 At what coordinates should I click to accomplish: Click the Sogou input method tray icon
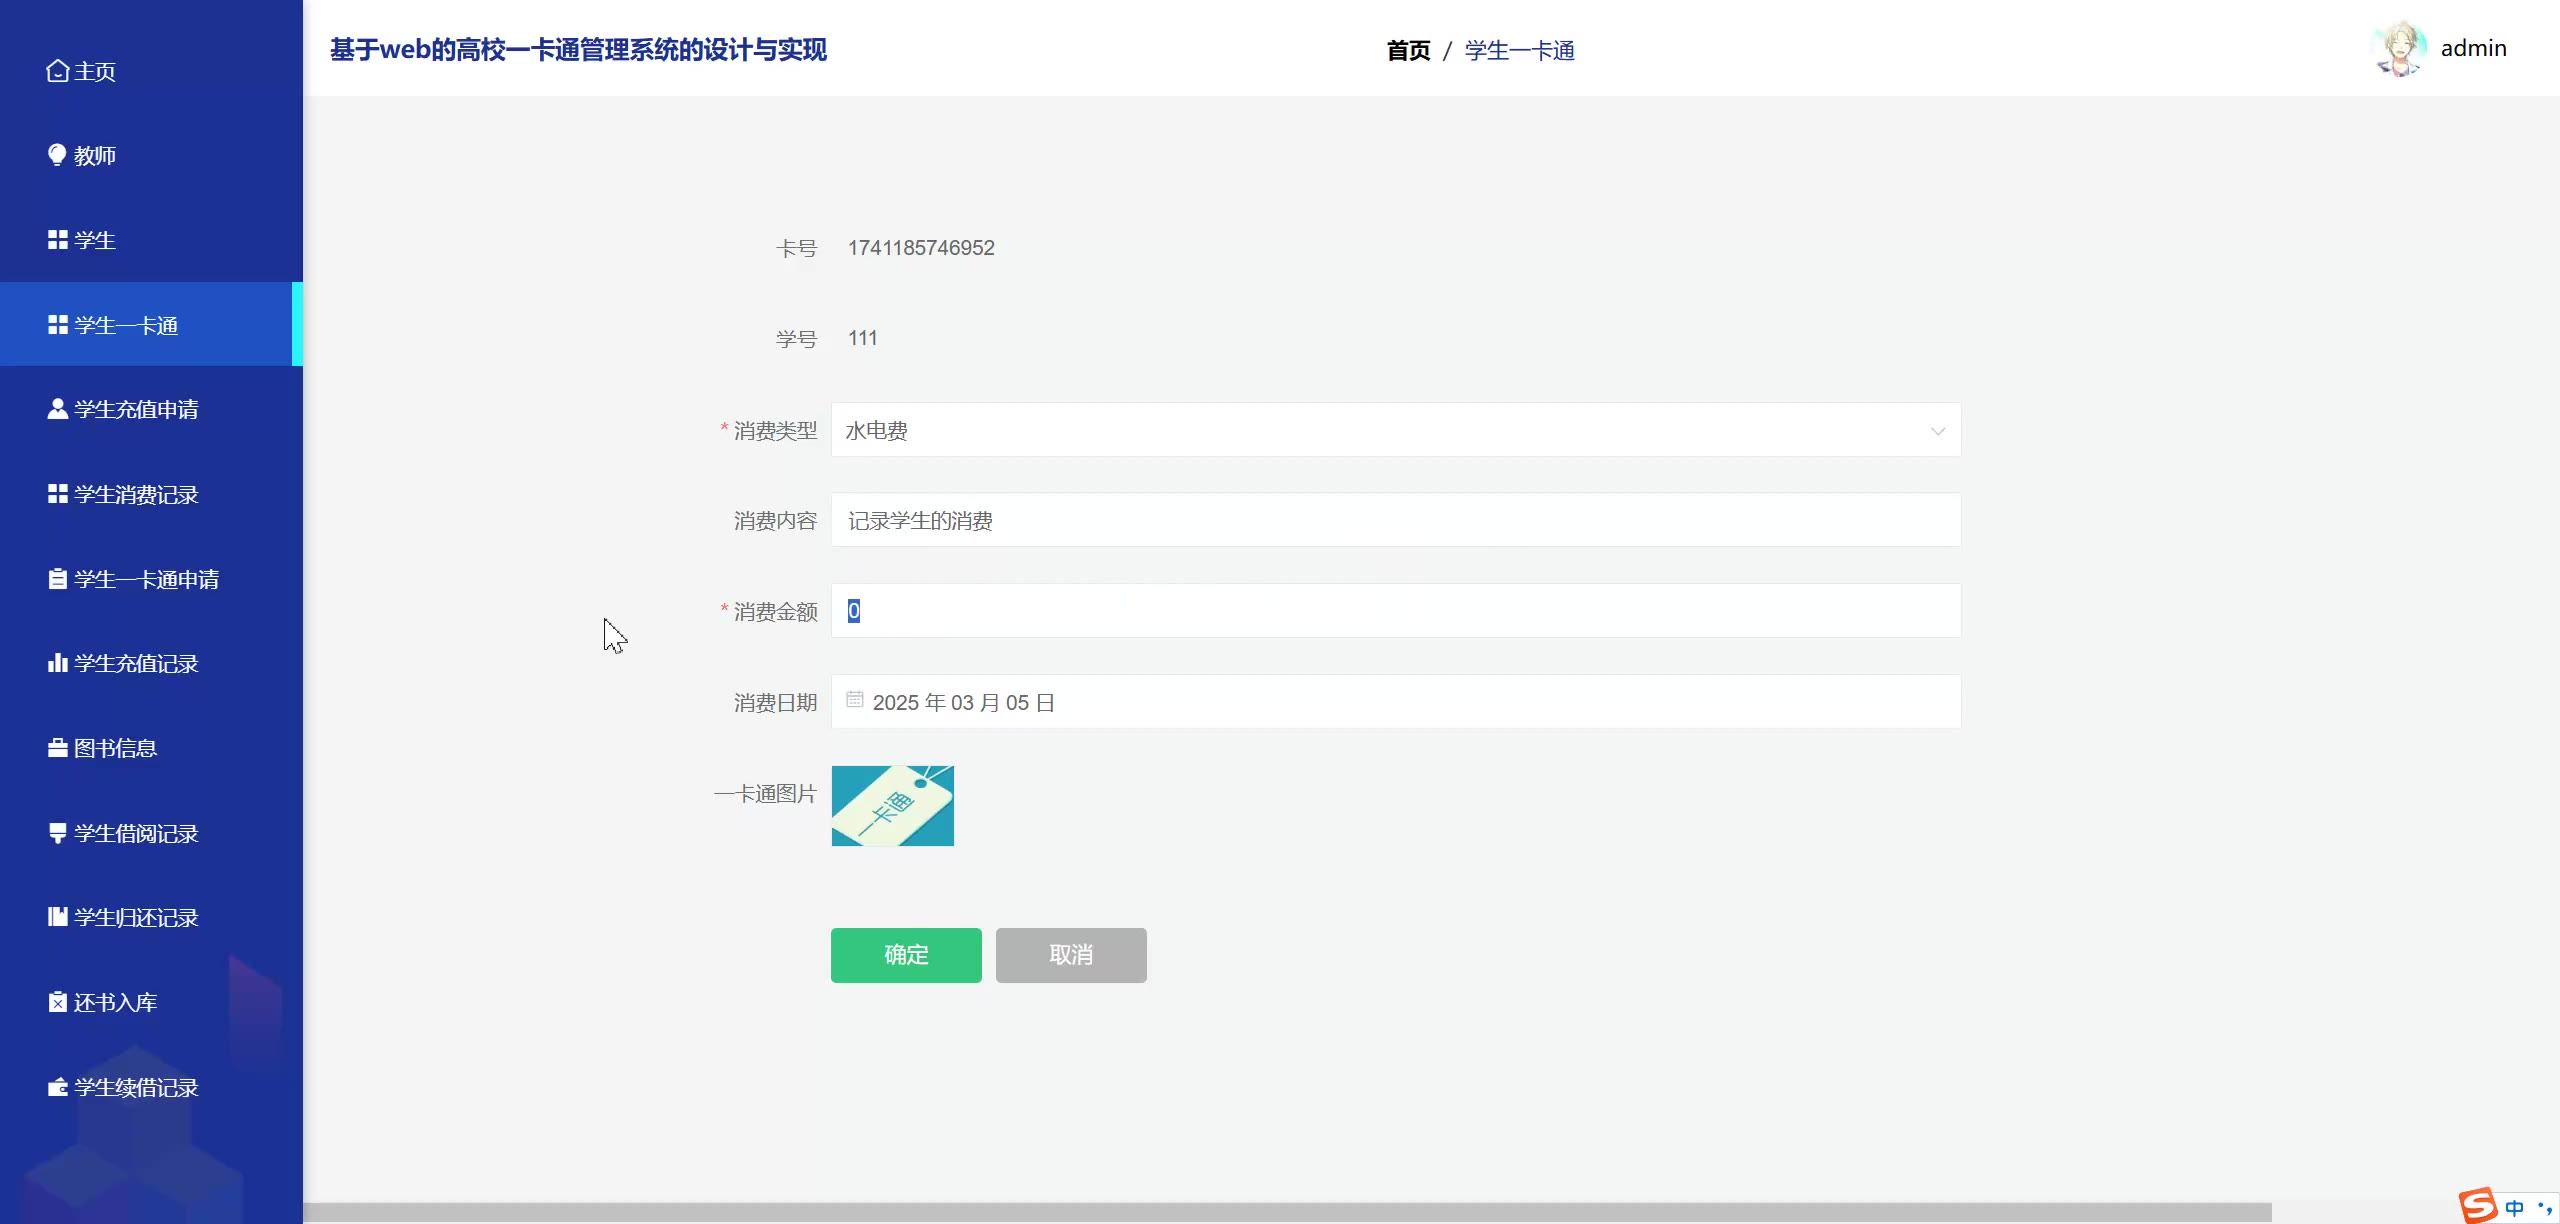[x=2478, y=1205]
